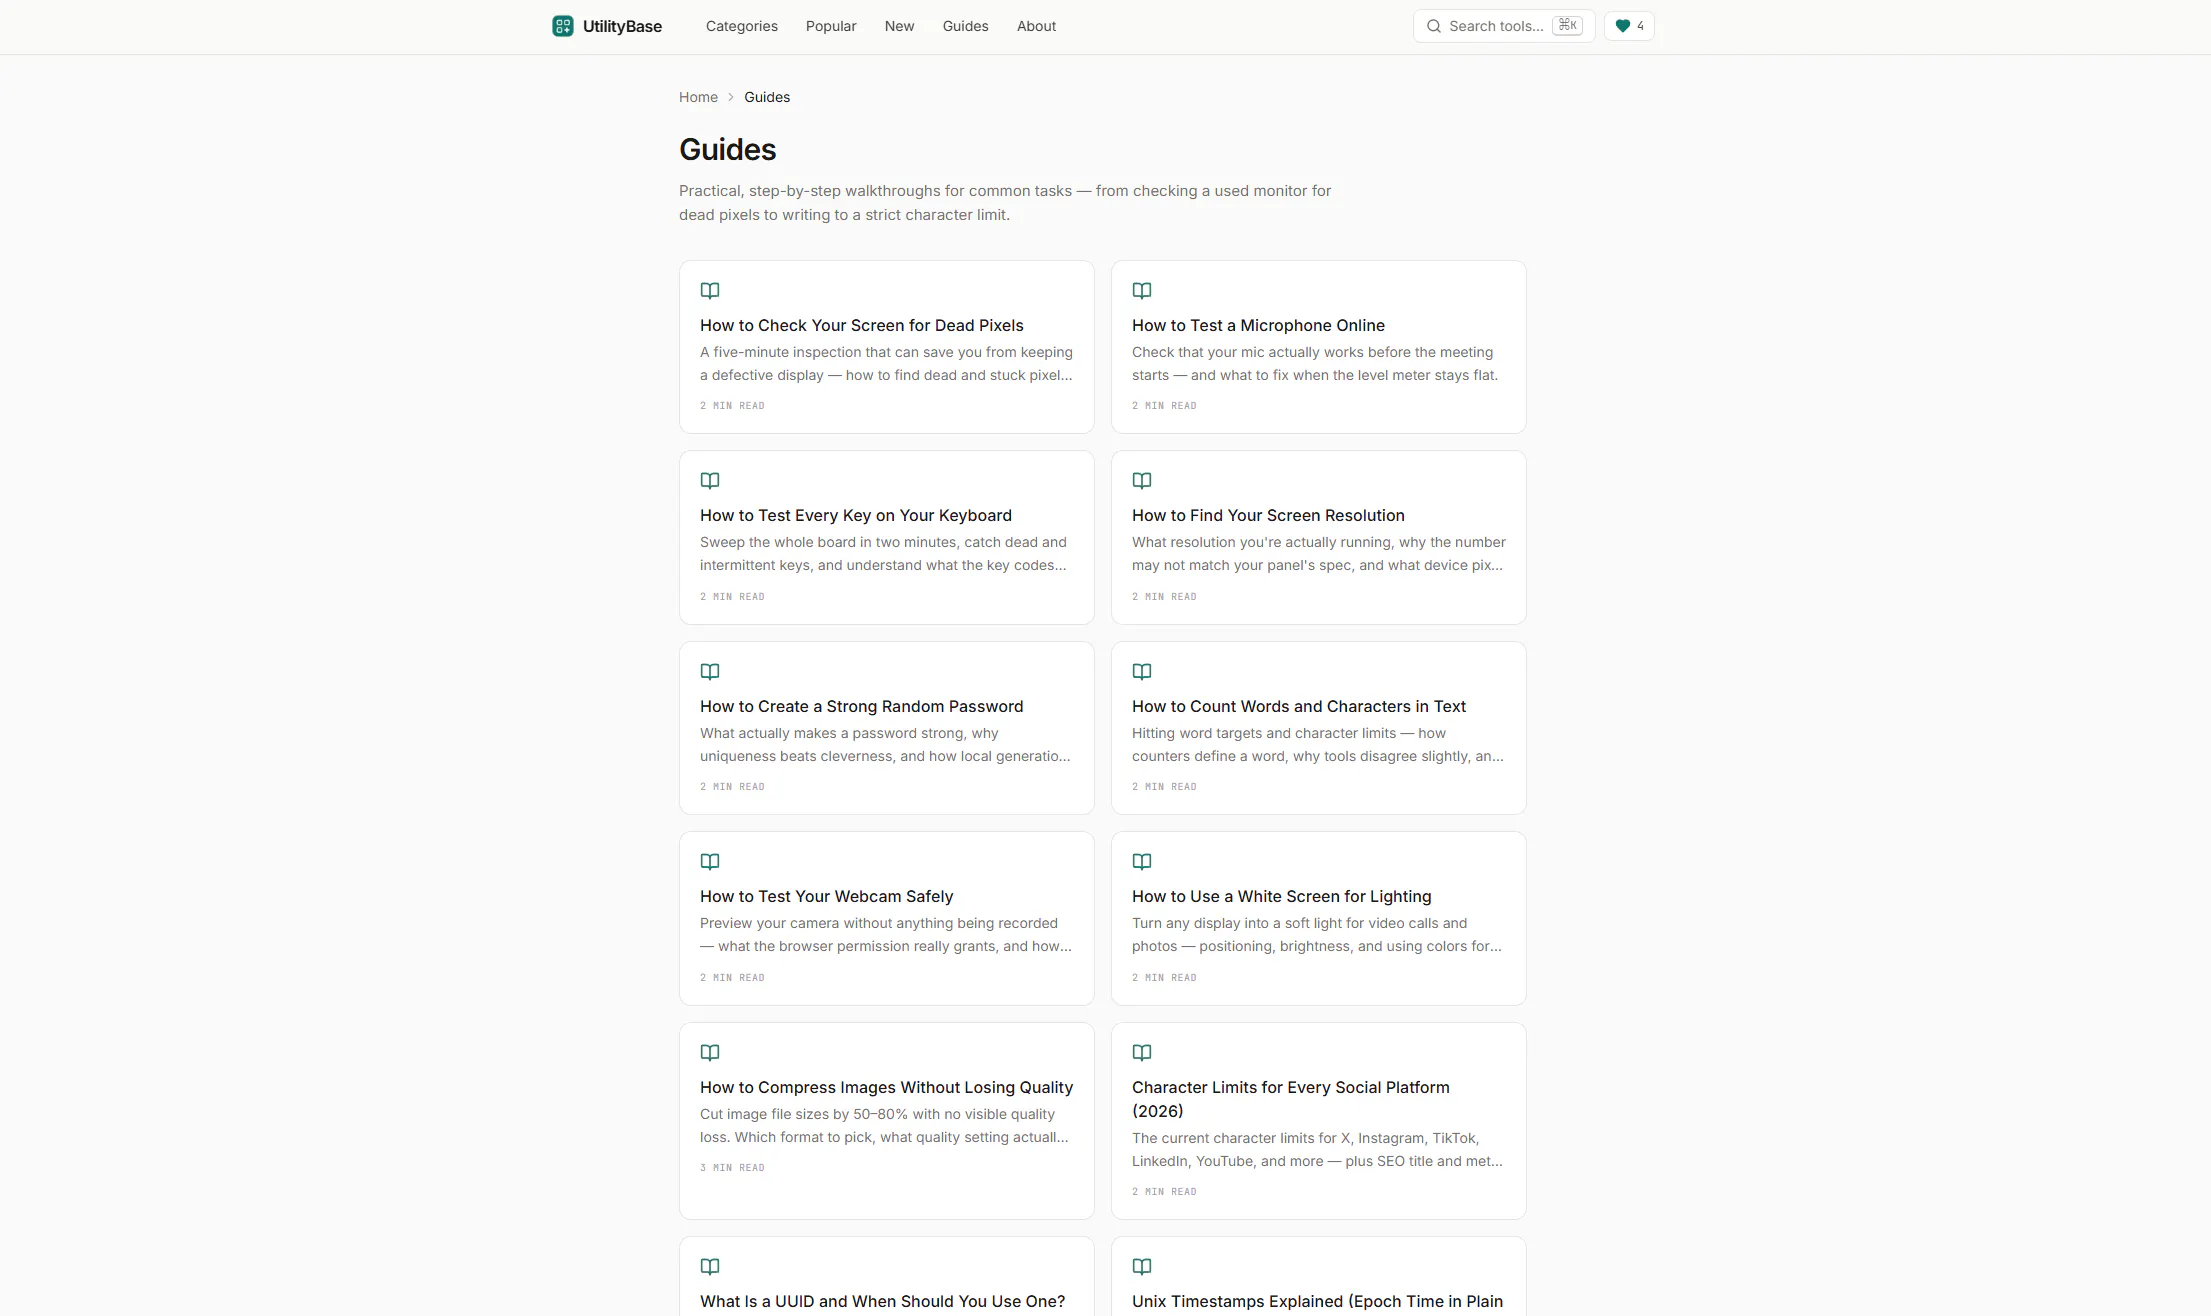
Task: Click book icon on Count Words card
Action: click(x=1142, y=672)
